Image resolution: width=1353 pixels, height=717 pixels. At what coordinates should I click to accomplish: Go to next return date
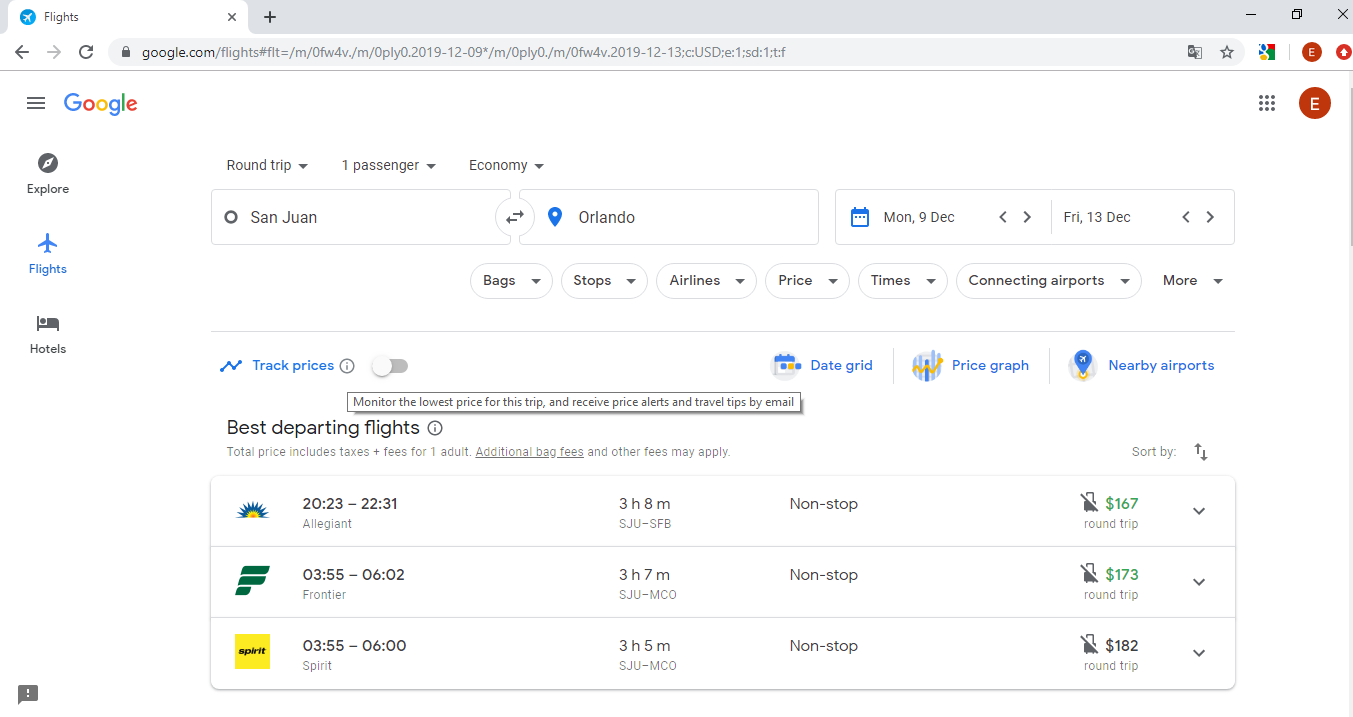coord(1210,217)
